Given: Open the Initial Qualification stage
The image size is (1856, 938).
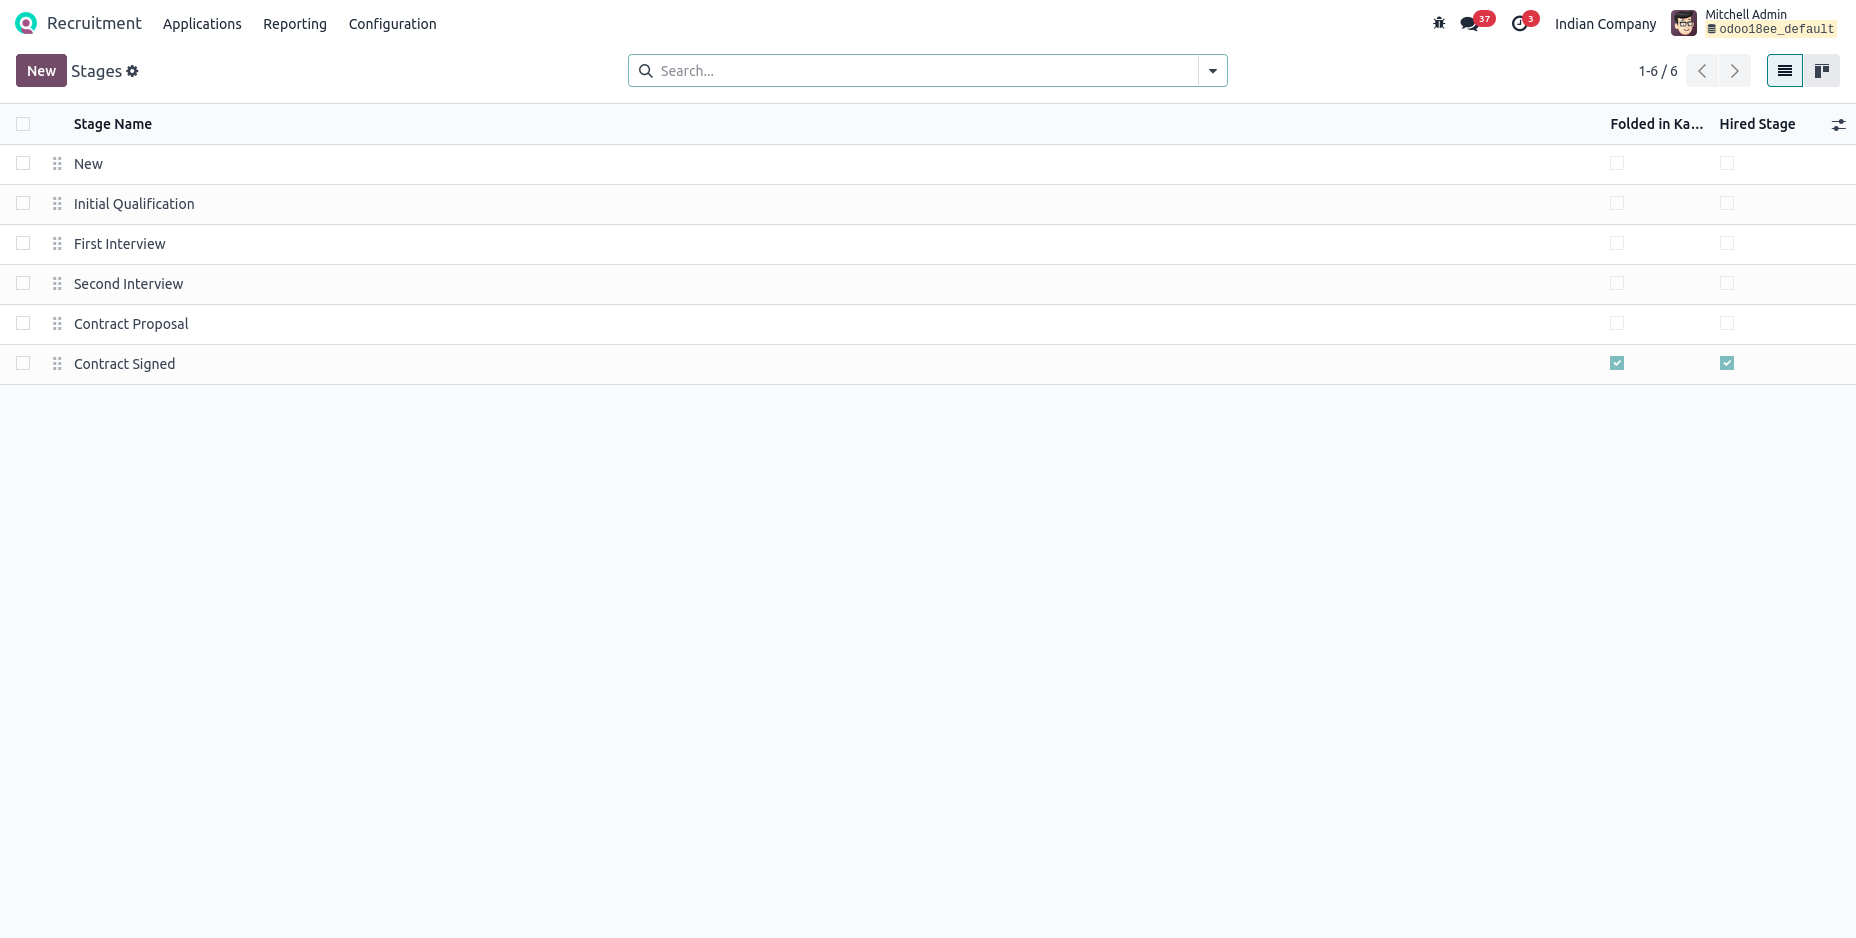Looking at the screenshot, I should [134, 204].
